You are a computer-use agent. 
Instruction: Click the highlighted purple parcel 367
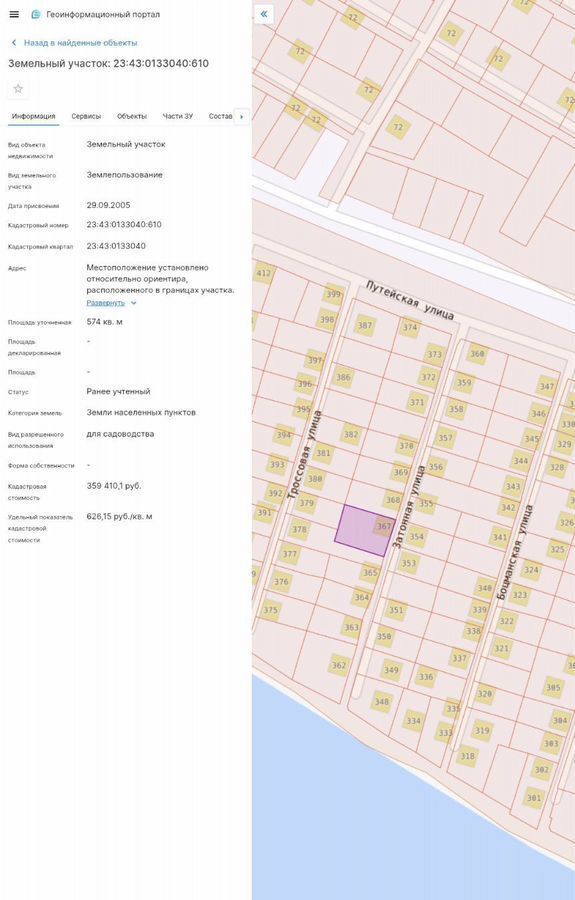362,531
